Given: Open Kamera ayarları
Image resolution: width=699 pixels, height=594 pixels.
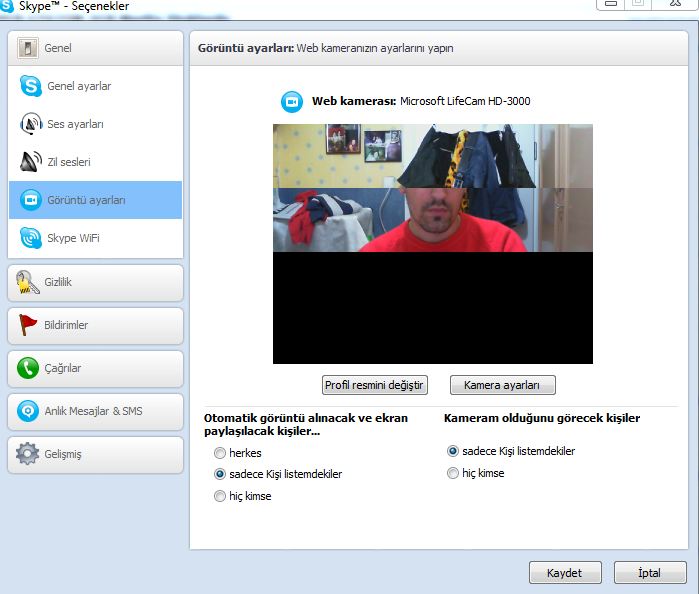Looking at the screenshot, I should pos(502,385).
